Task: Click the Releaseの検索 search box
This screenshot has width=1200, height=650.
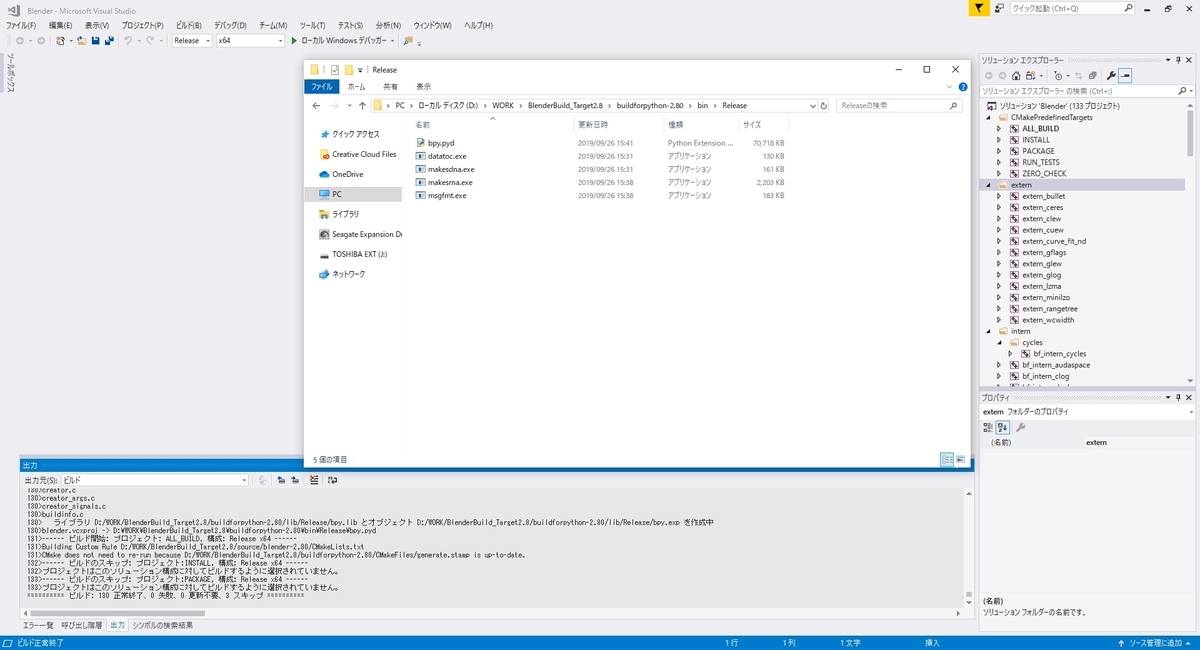Action: (x=900, y=105)
